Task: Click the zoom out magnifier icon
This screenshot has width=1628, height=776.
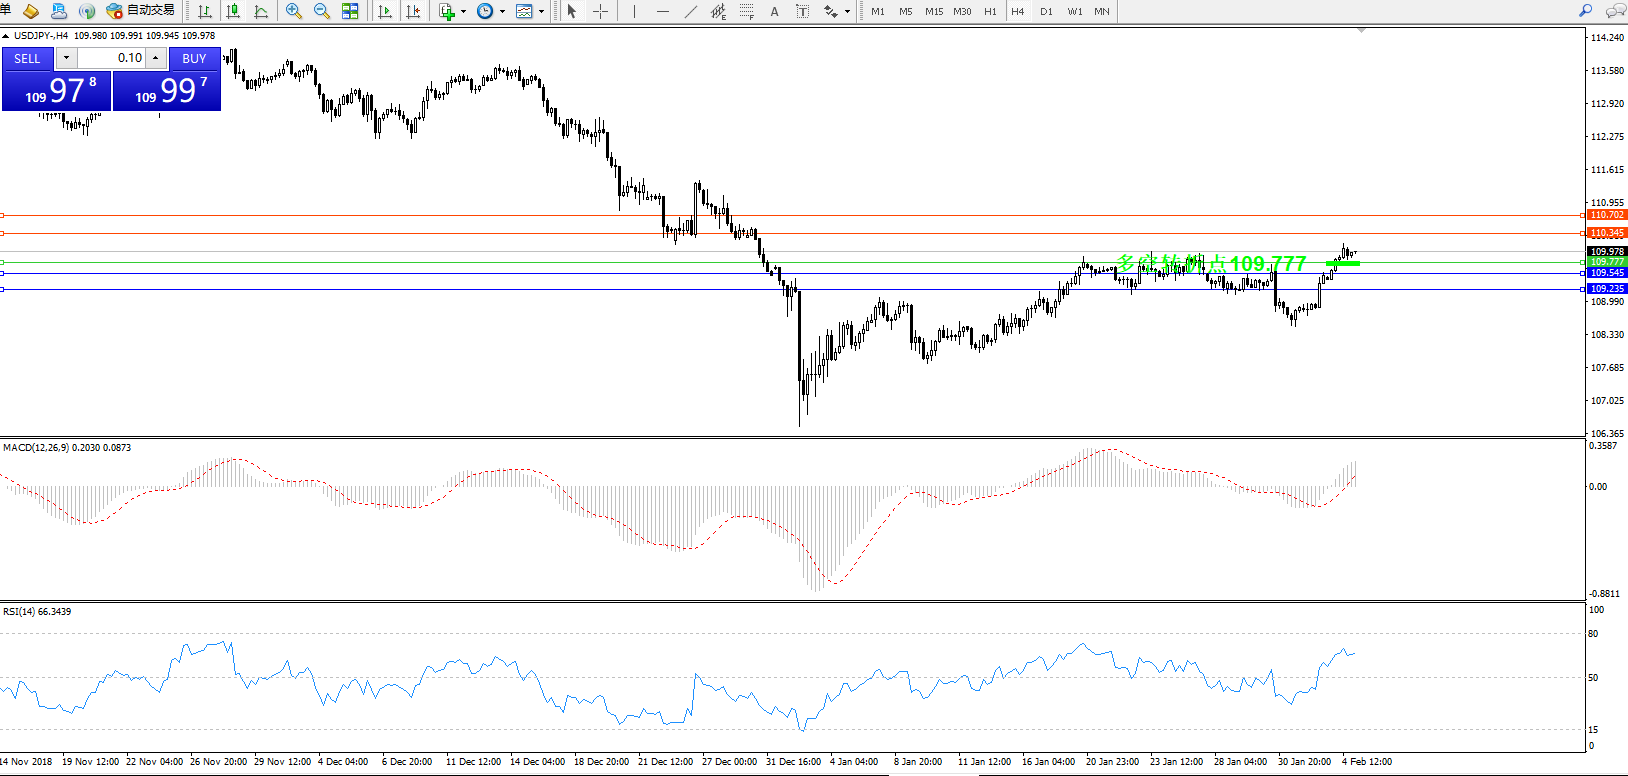Action: 321,11
